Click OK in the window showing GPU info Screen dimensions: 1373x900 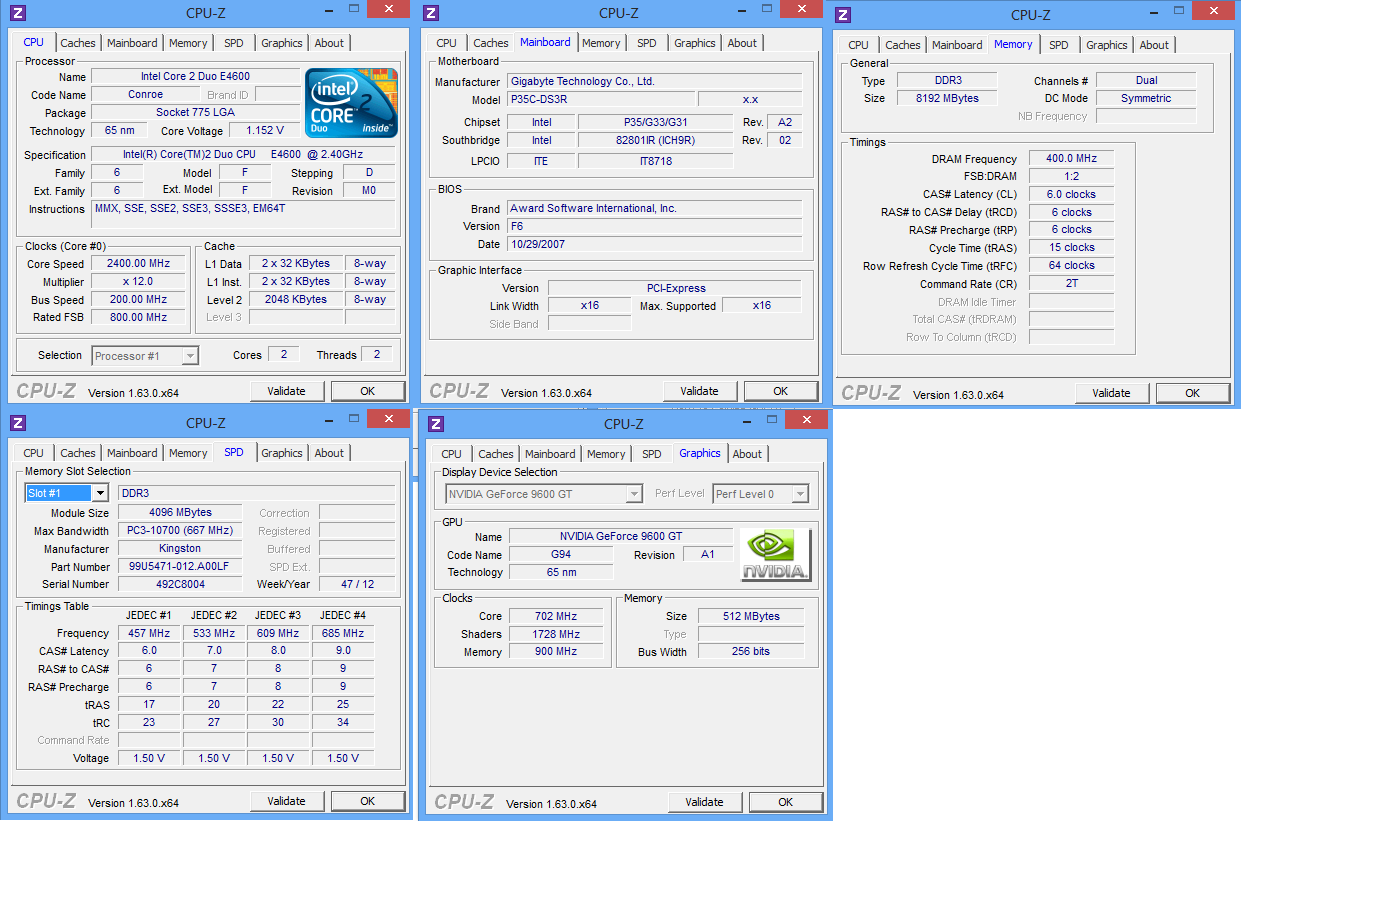(x=786, y=802)
